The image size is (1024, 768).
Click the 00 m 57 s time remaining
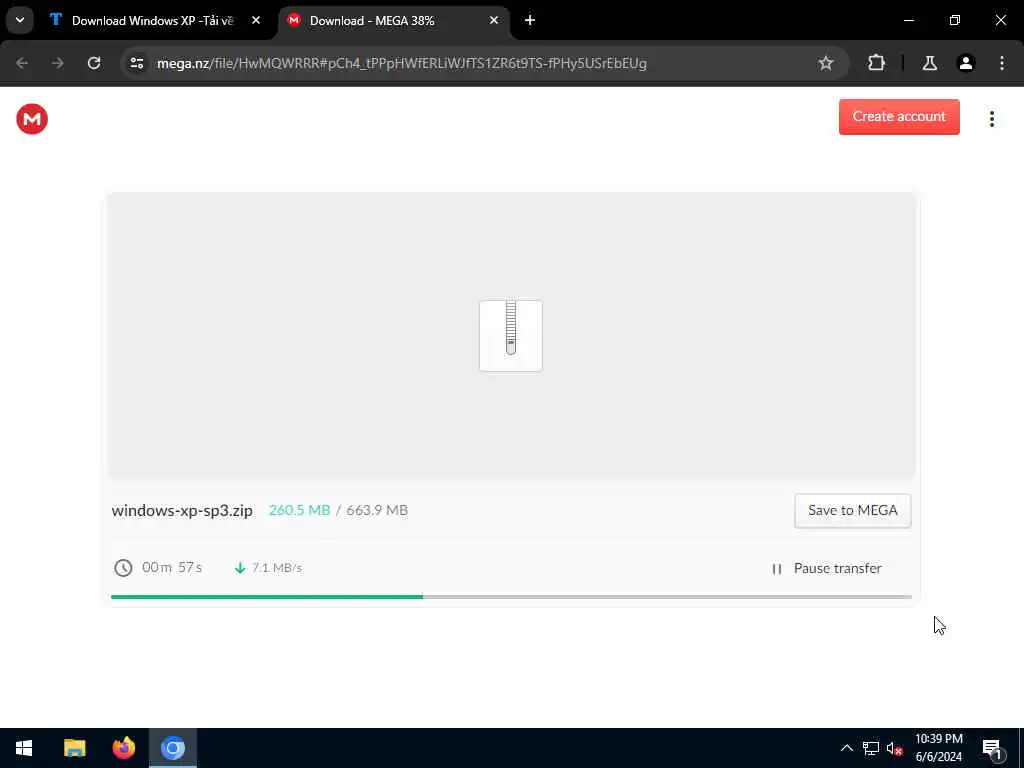[172, 568]
